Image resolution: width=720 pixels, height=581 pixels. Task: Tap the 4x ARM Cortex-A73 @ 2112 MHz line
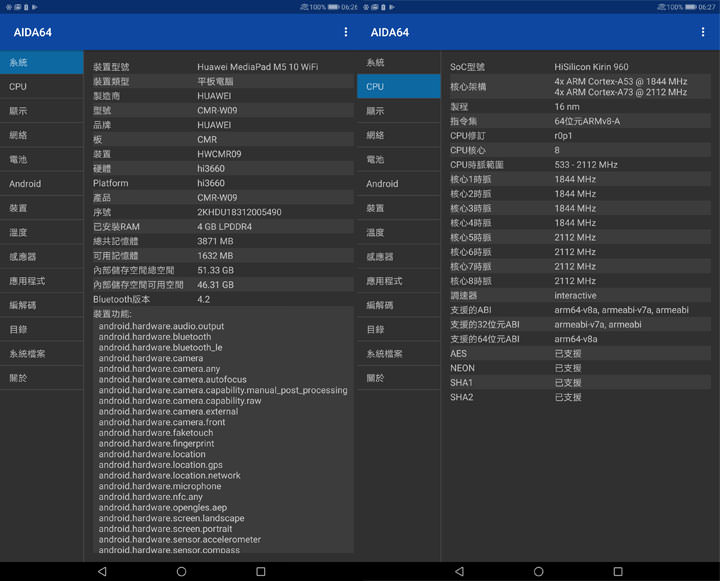(x=621, y=92)
